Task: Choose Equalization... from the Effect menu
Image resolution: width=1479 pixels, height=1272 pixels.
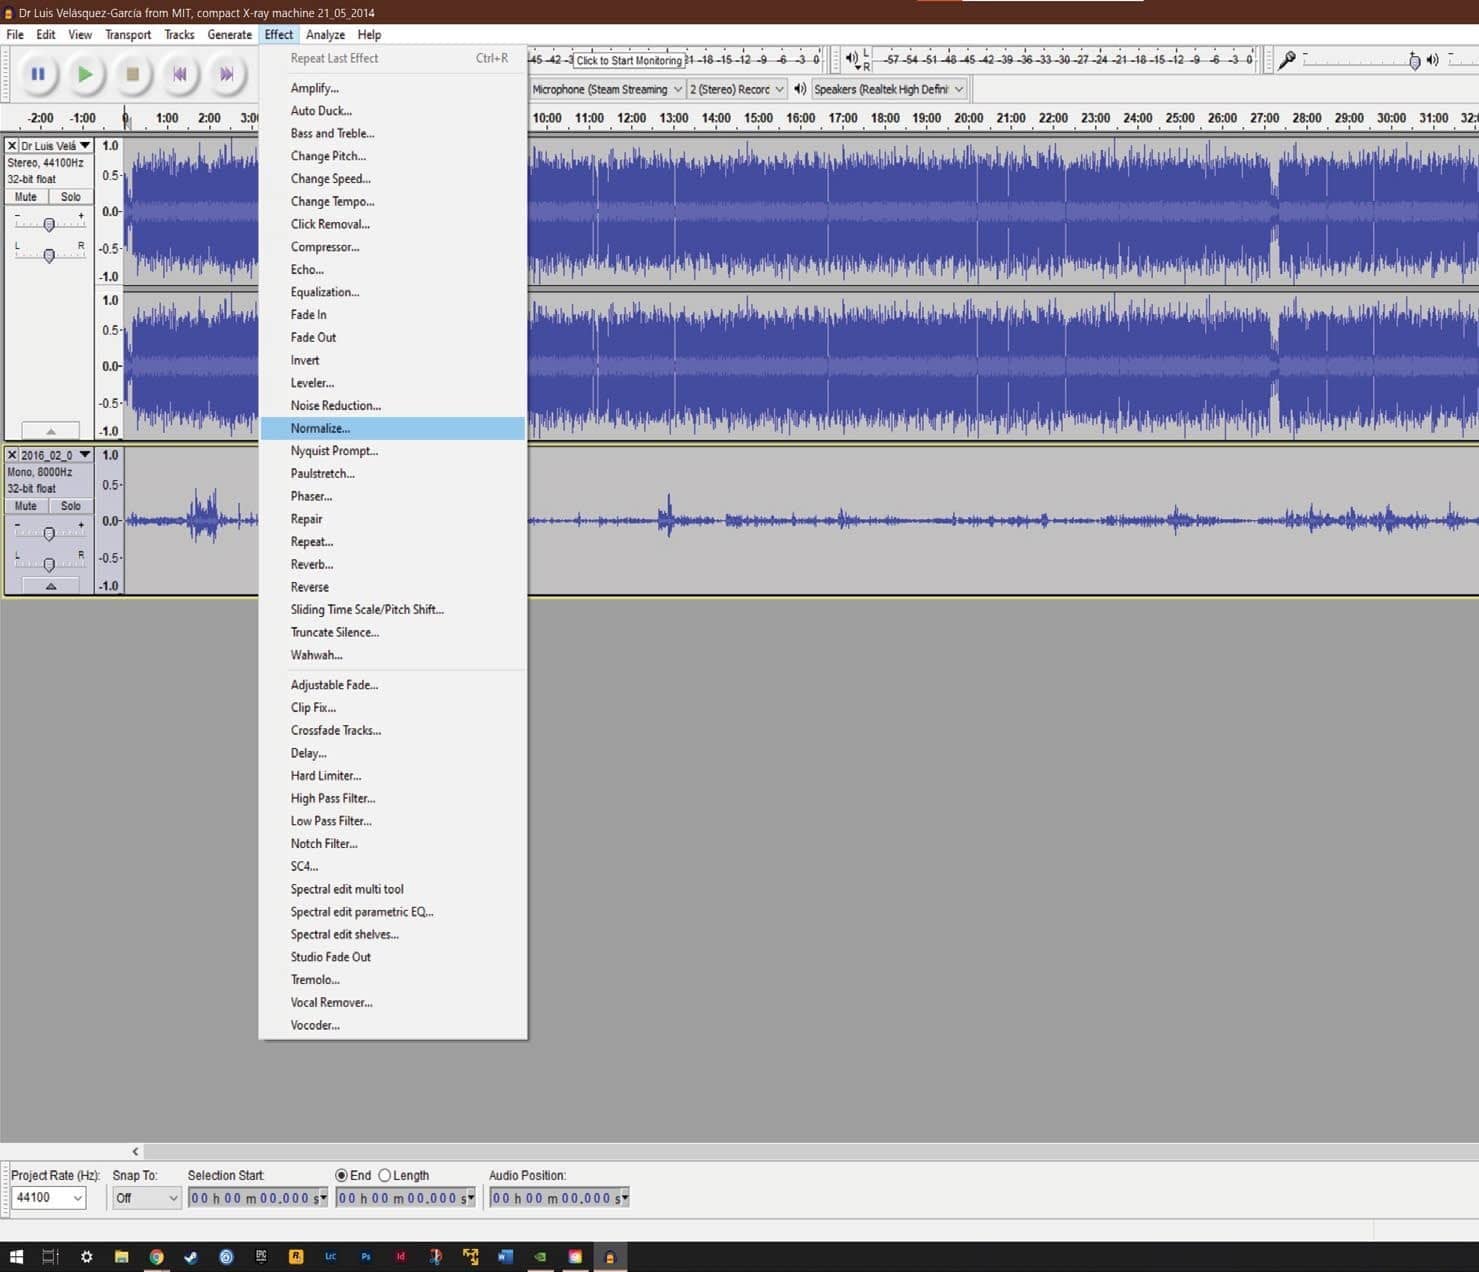Action: tap(392, 292)
